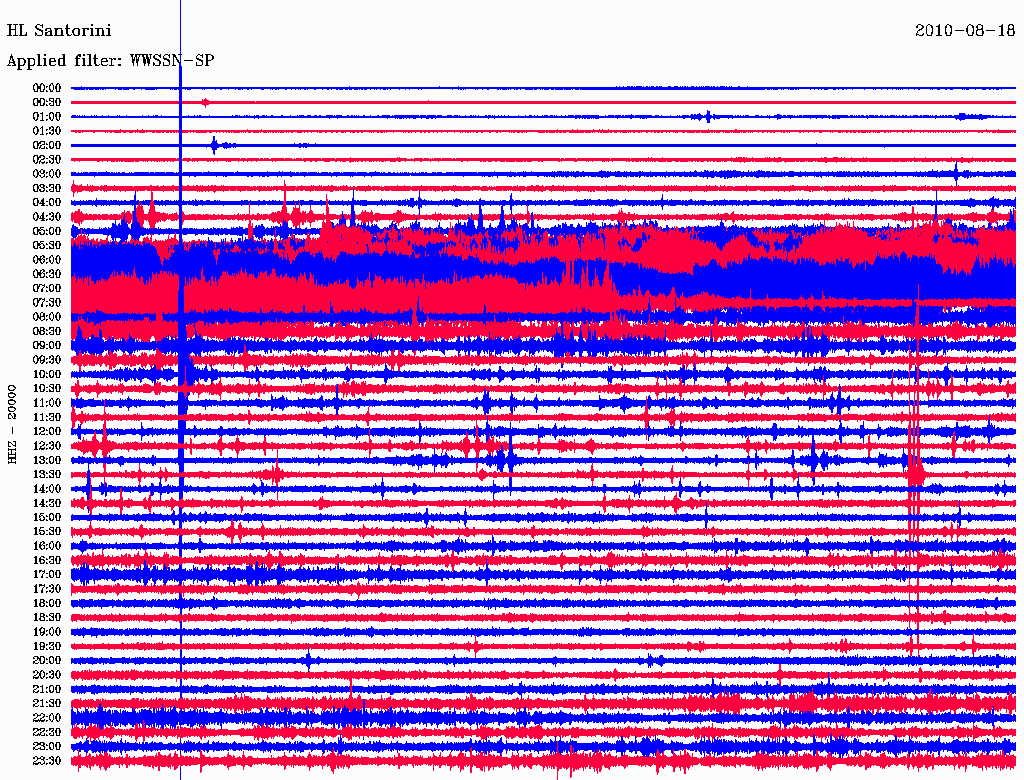Select the 20:00 time label

pyautogui.click(x=47, y=661)
